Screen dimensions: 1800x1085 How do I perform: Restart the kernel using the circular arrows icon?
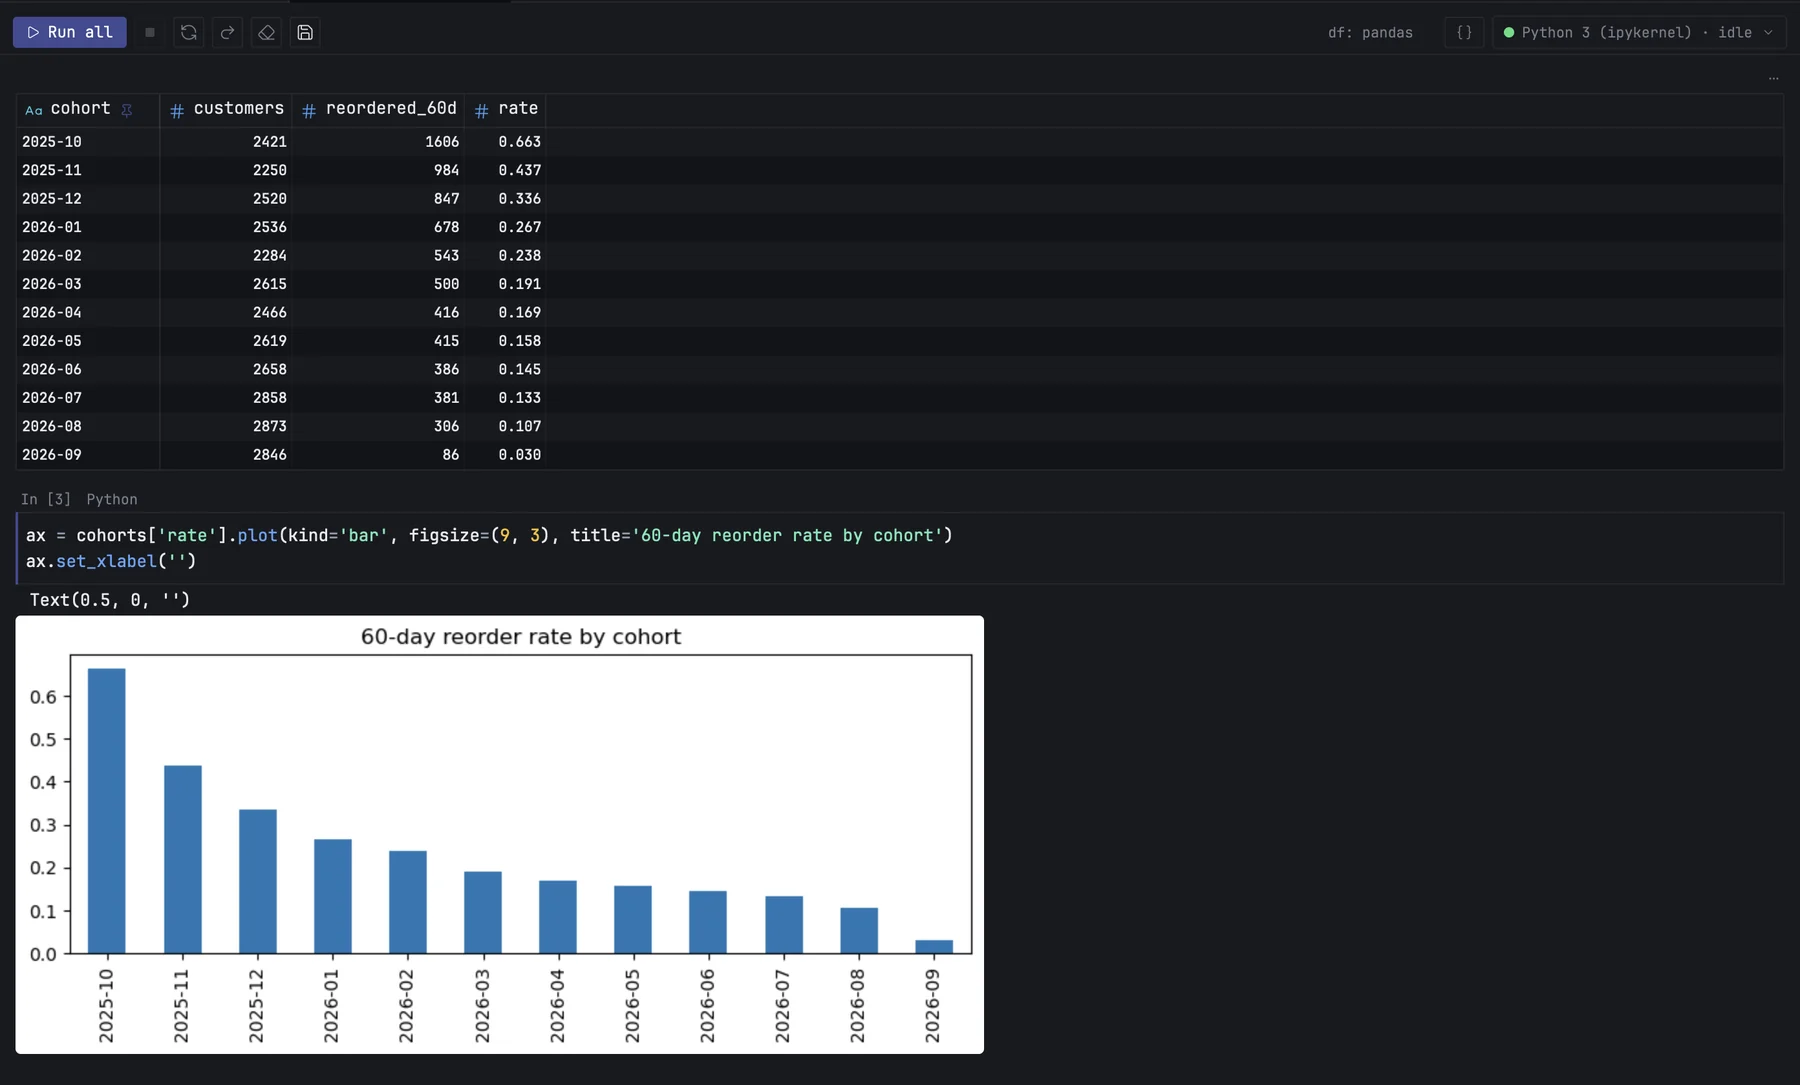point(188,32)
